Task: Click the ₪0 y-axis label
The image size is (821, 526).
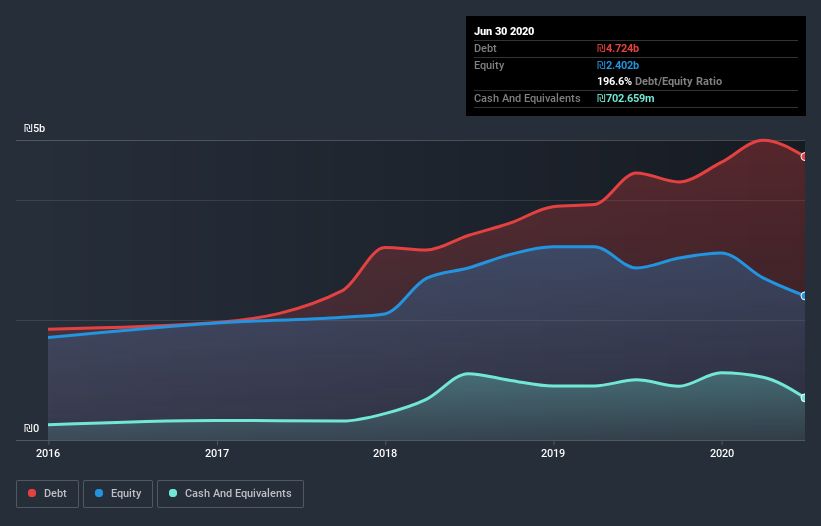Action: [31, 428]
